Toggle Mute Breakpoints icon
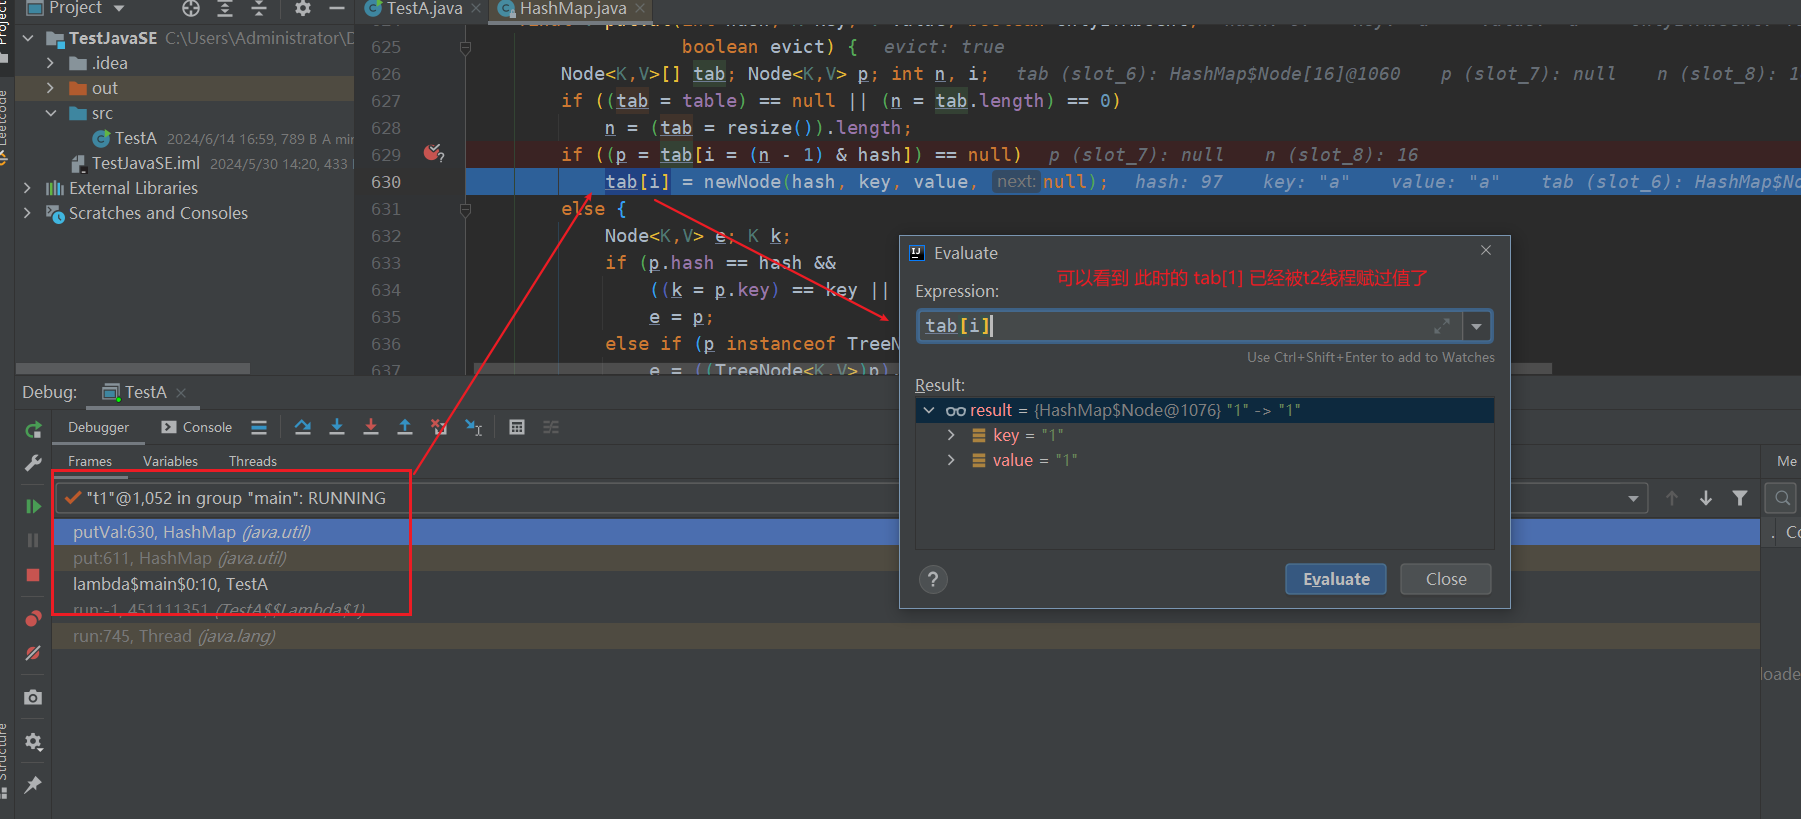 coord(33,653)
